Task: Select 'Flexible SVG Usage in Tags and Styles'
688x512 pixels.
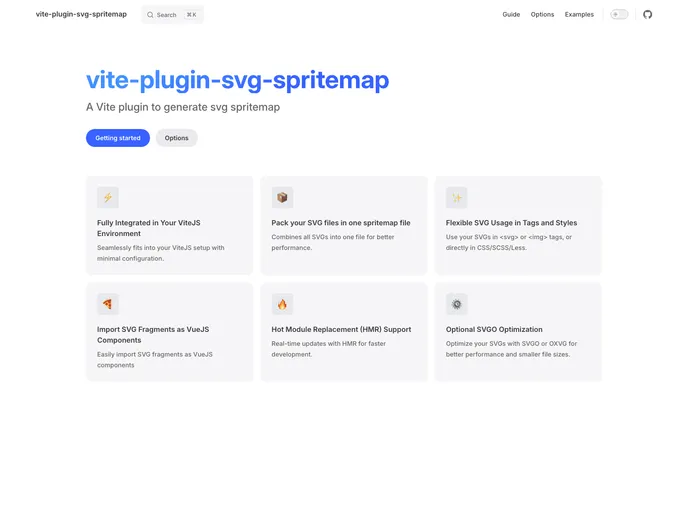Action: click(511, 223)
